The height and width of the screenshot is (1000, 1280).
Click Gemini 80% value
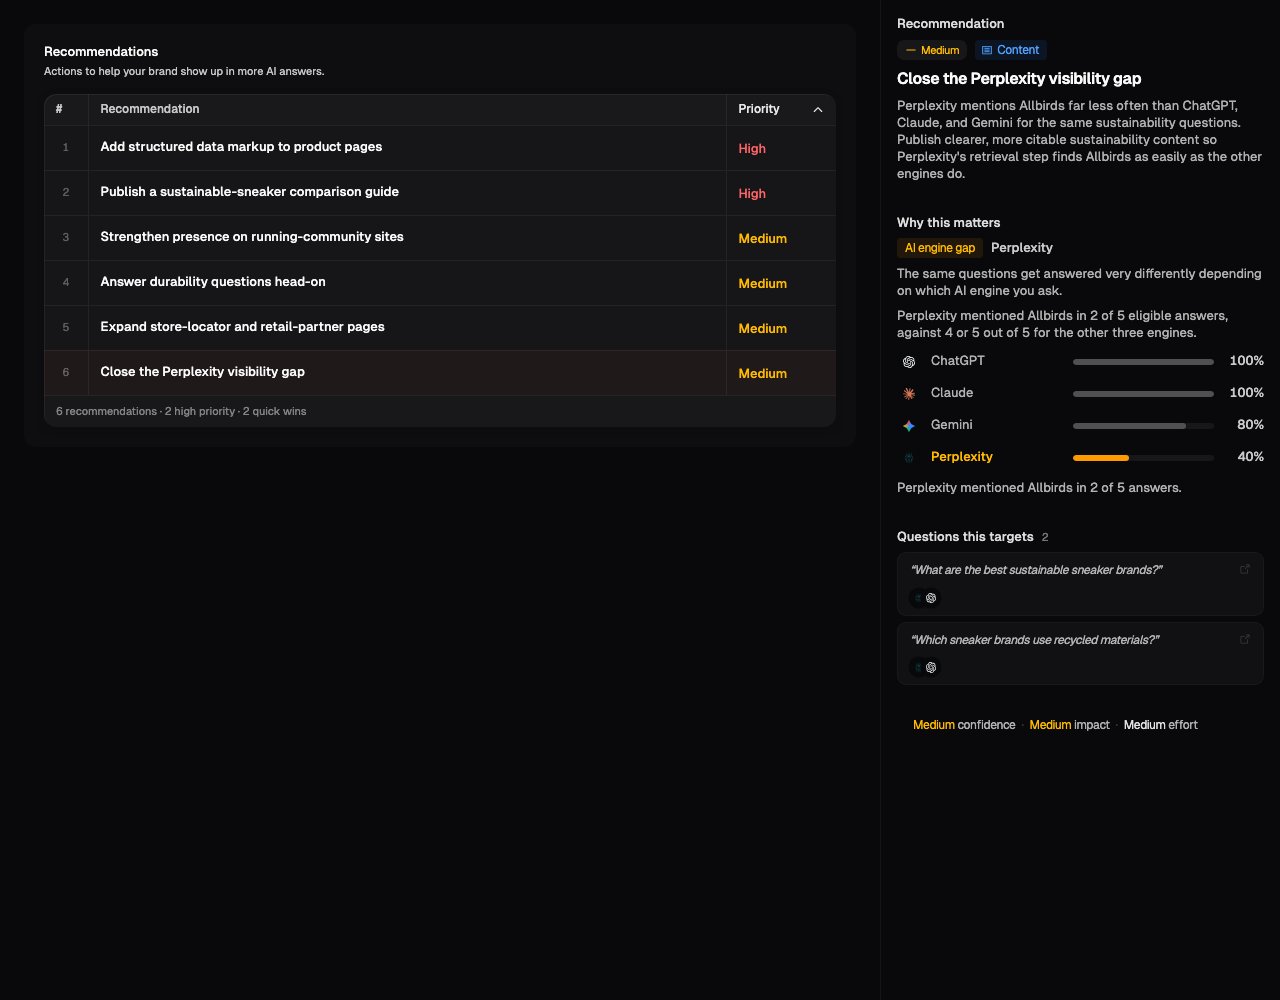click(1250, 425)
